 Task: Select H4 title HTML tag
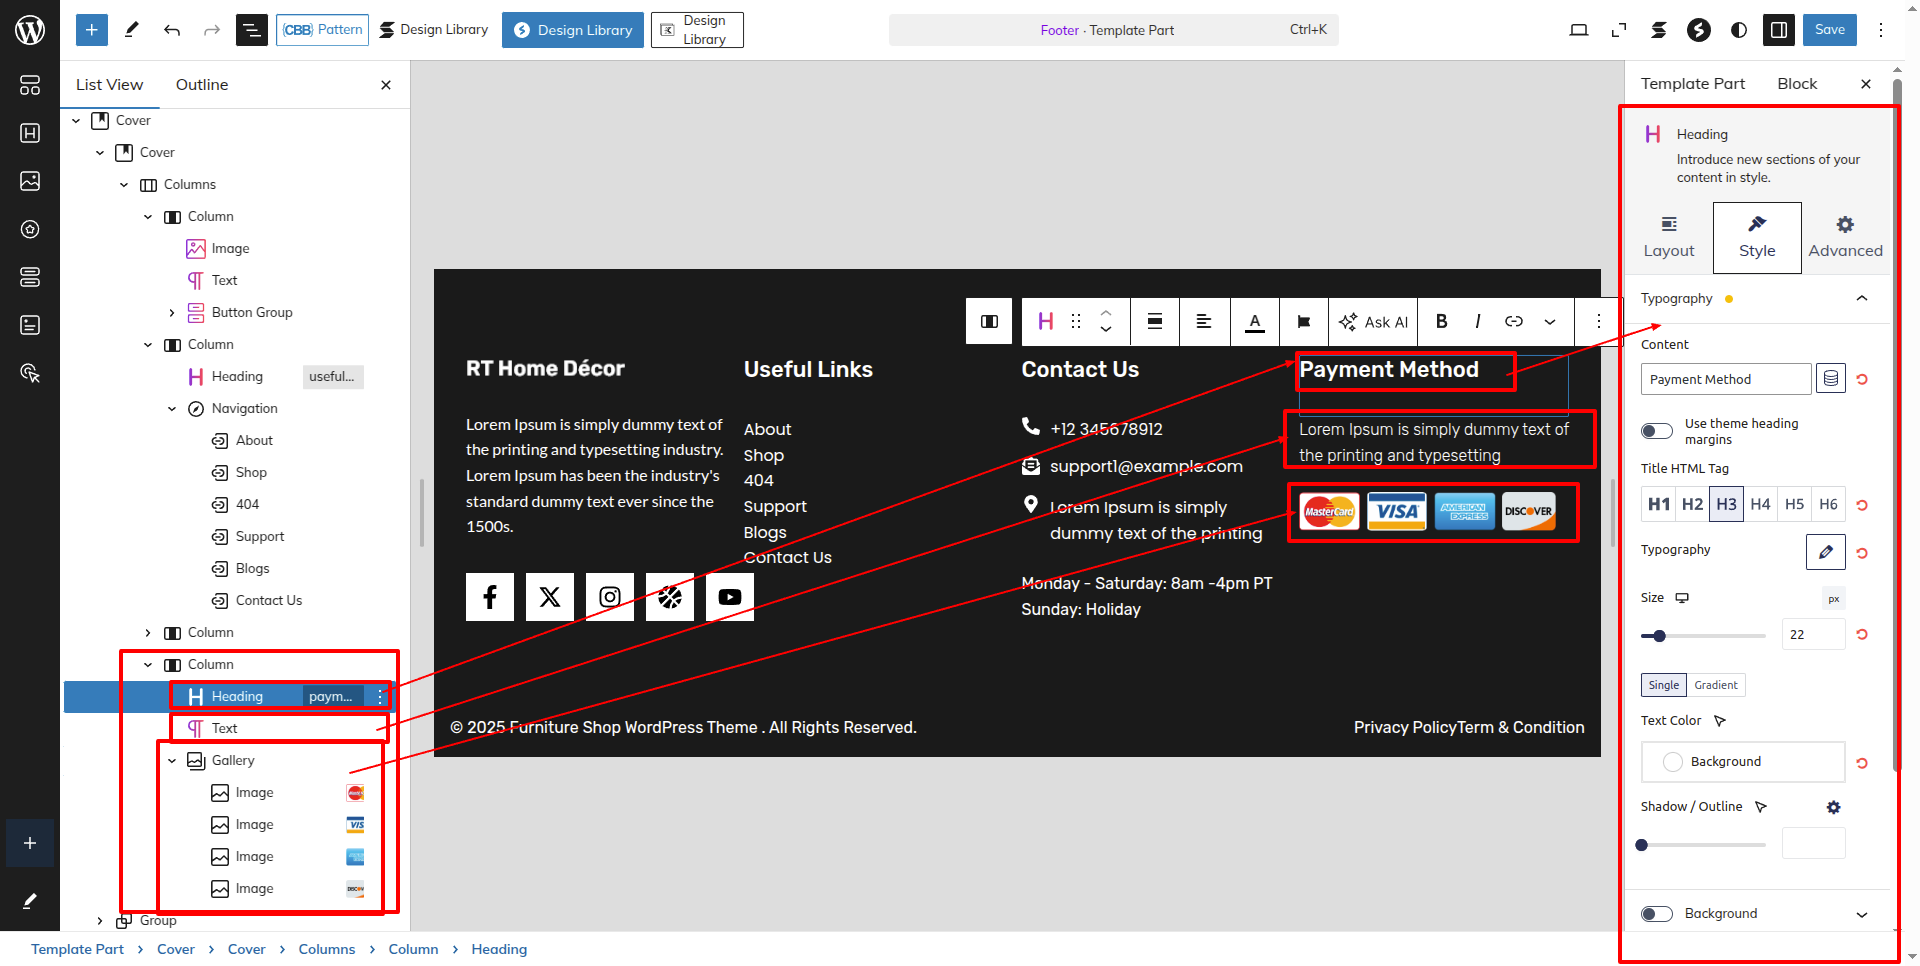pyautogui.click(x=1761, y=504)
